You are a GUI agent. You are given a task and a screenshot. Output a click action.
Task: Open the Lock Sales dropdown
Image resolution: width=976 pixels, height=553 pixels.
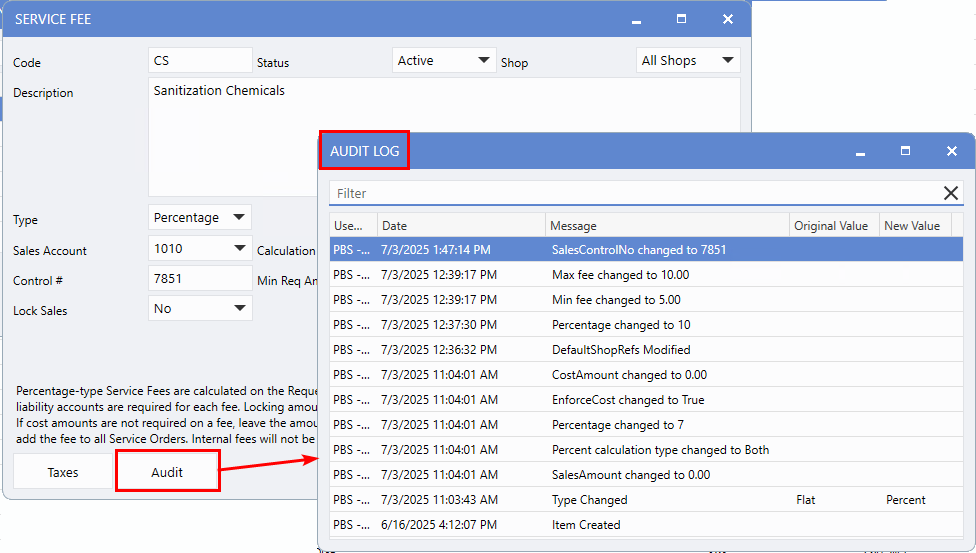coord(200,309)
